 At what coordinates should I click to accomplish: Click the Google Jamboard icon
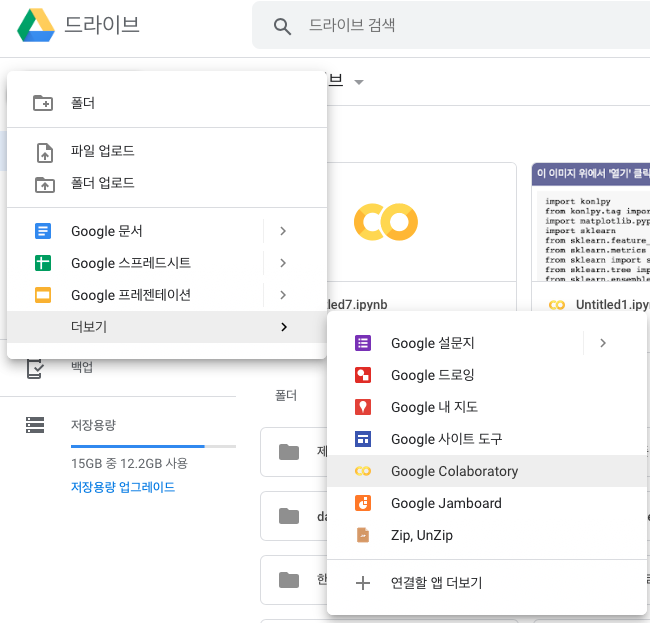(363, 503)
